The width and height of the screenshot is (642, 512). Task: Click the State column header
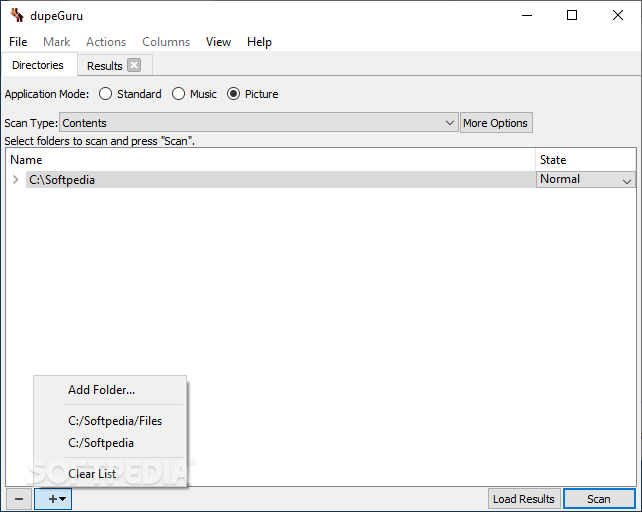point(585,160)
